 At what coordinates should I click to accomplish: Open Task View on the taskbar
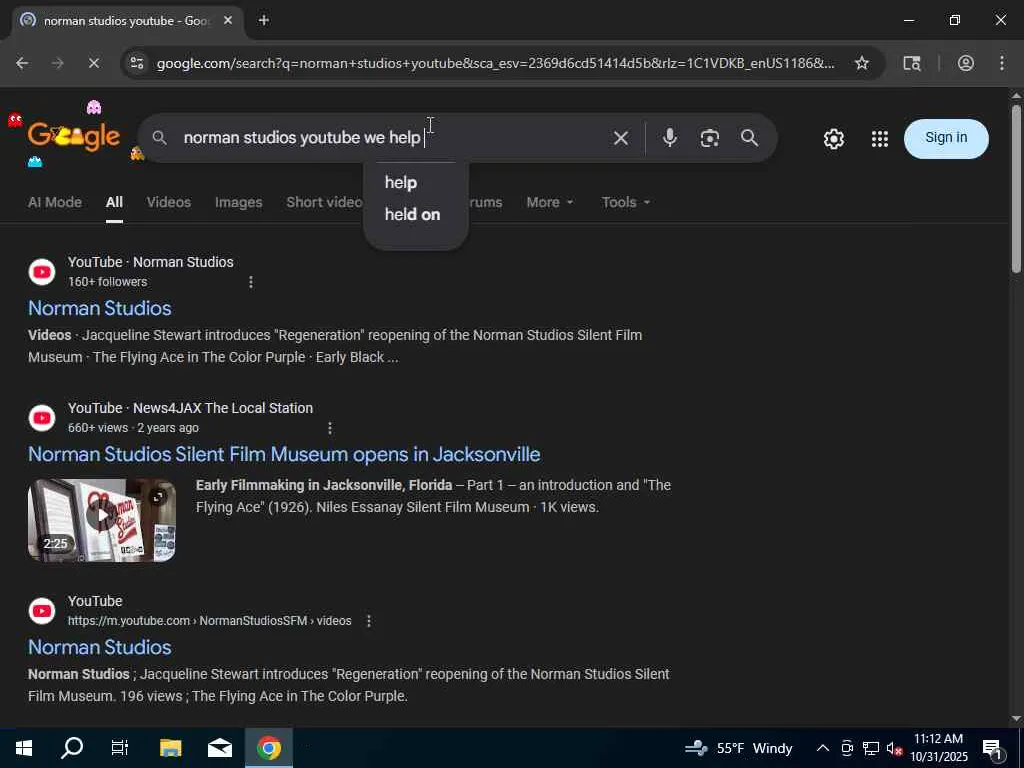(x=120, y=748)
